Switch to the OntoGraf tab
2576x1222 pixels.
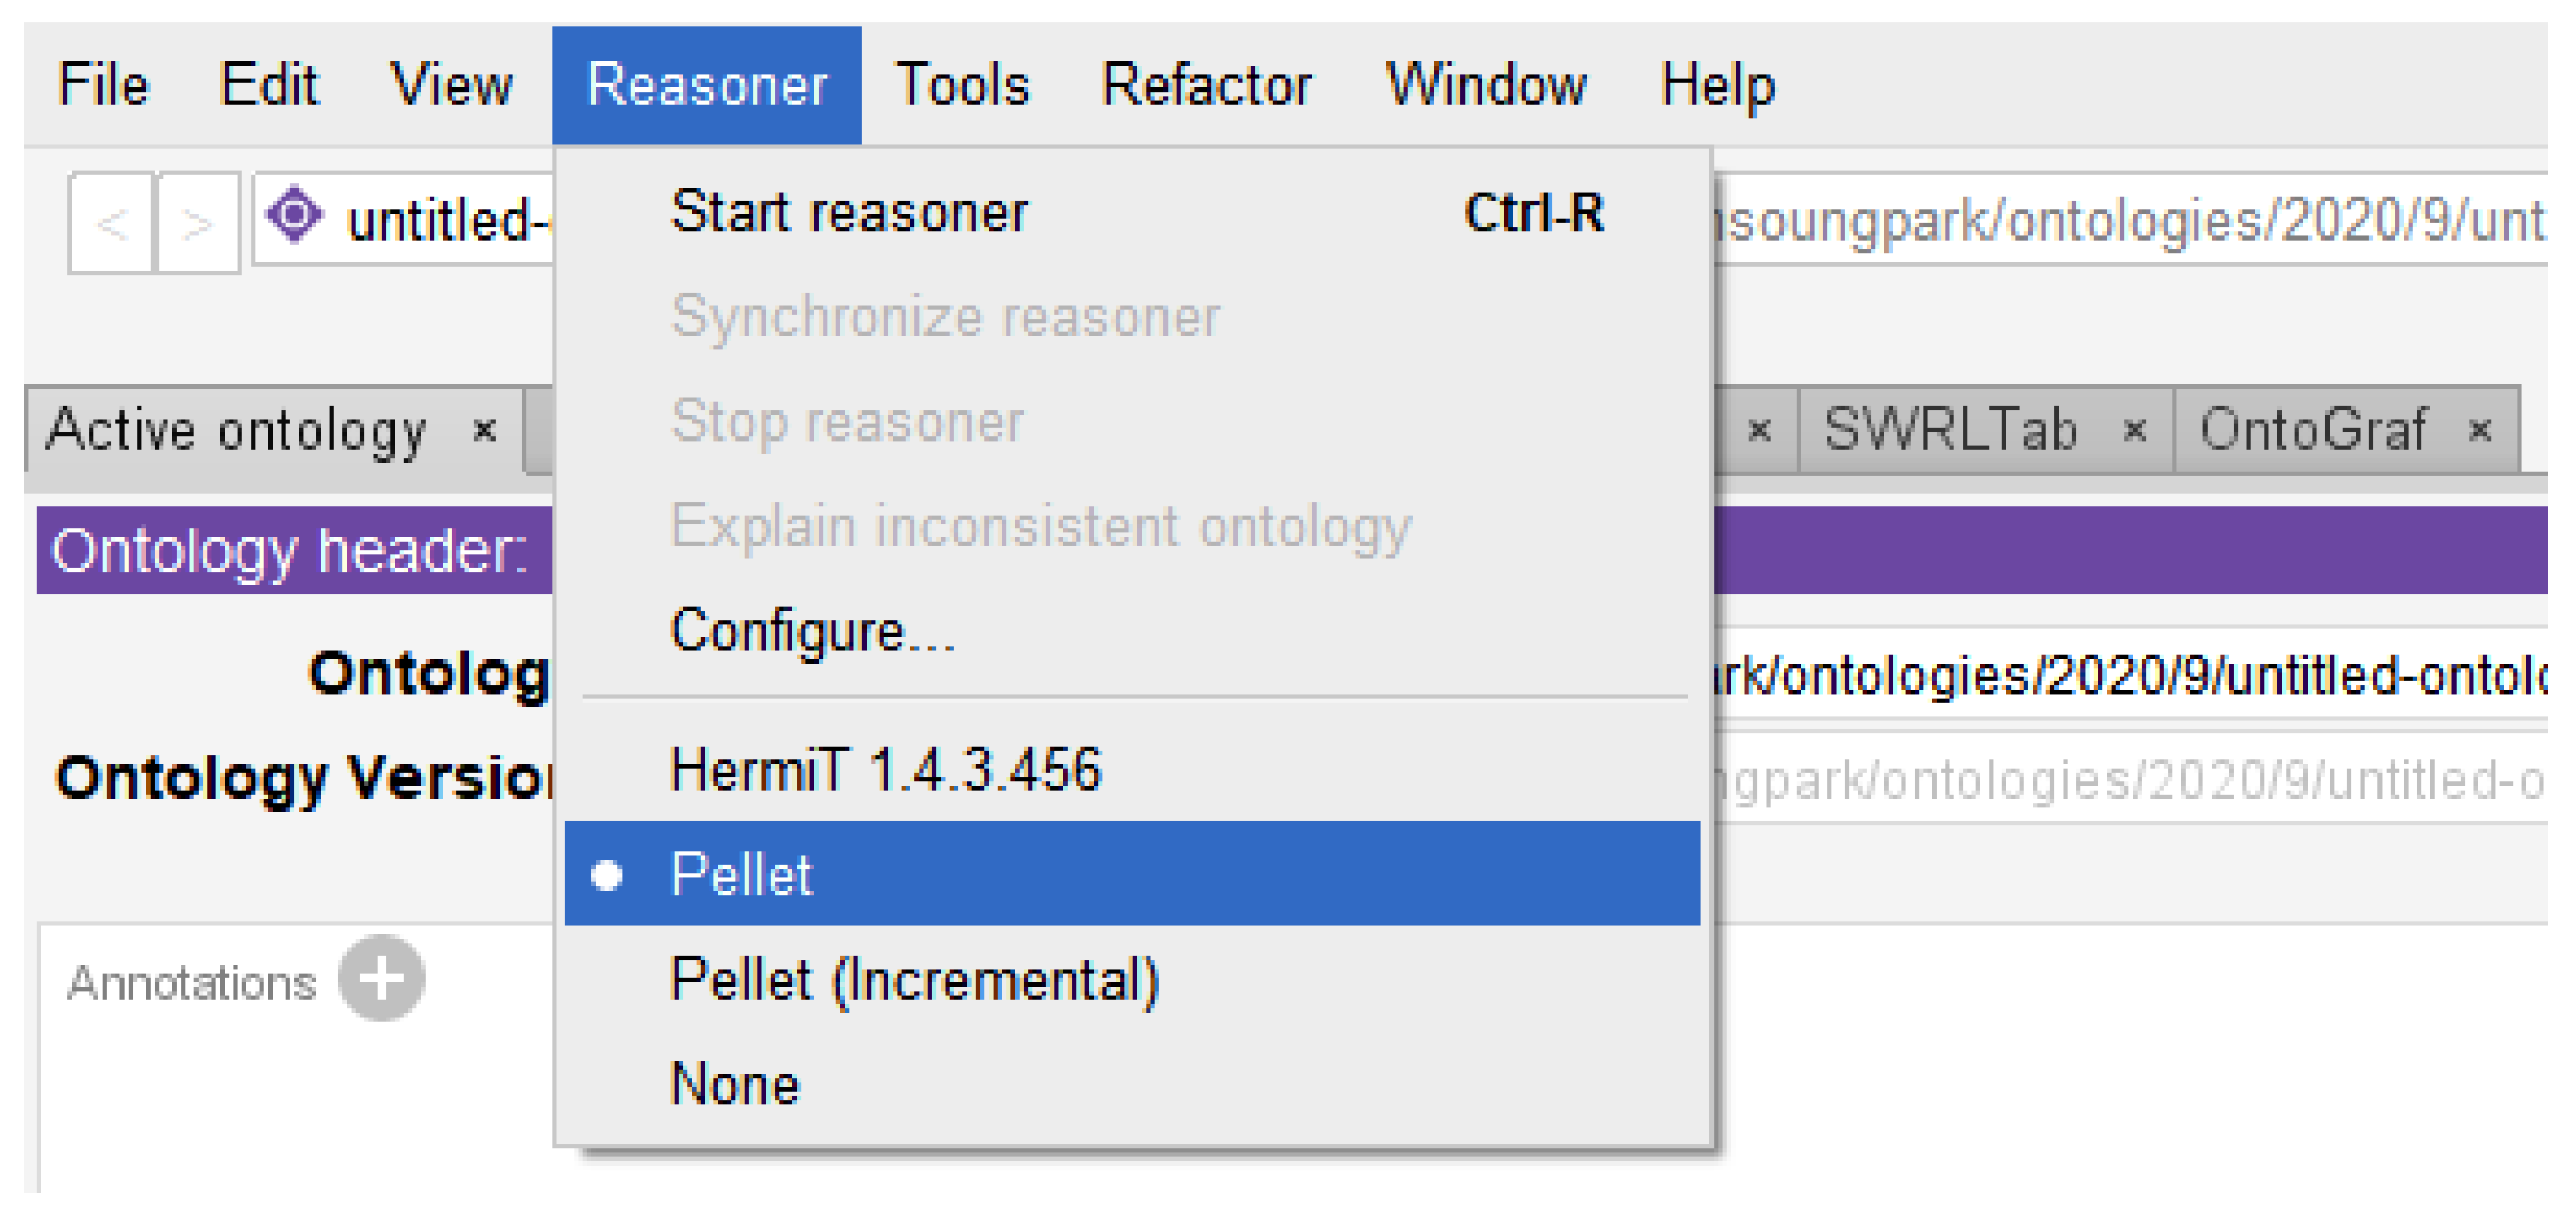2312,431
